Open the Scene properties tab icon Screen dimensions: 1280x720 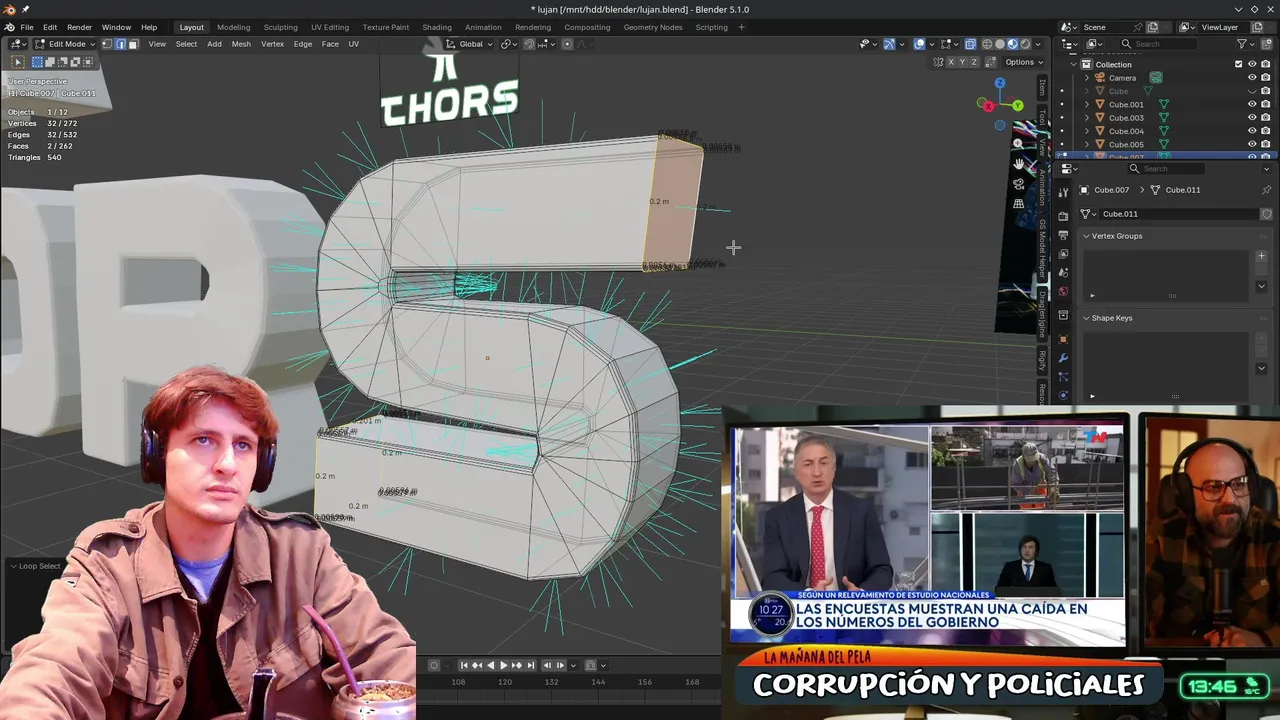coord(1063,272)
